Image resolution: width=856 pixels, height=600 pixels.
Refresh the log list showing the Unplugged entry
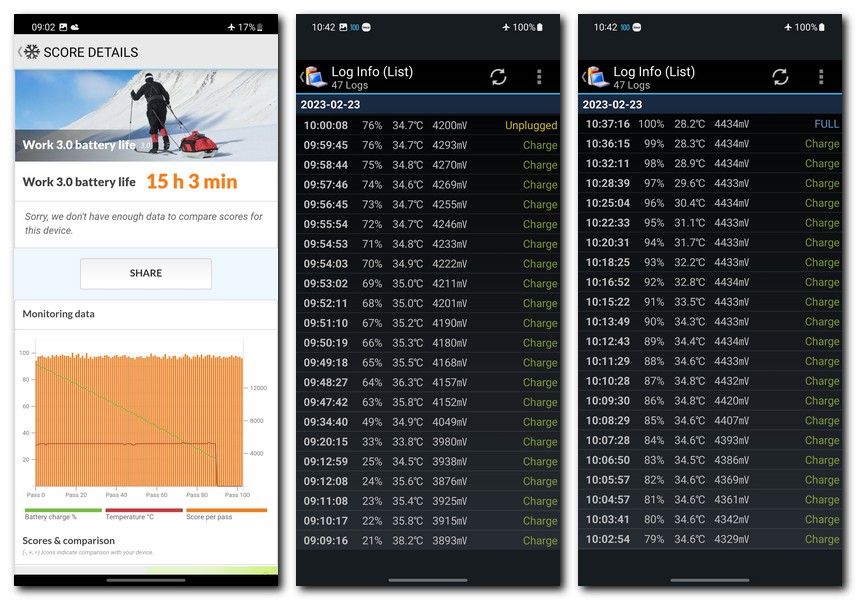(498, 77)
